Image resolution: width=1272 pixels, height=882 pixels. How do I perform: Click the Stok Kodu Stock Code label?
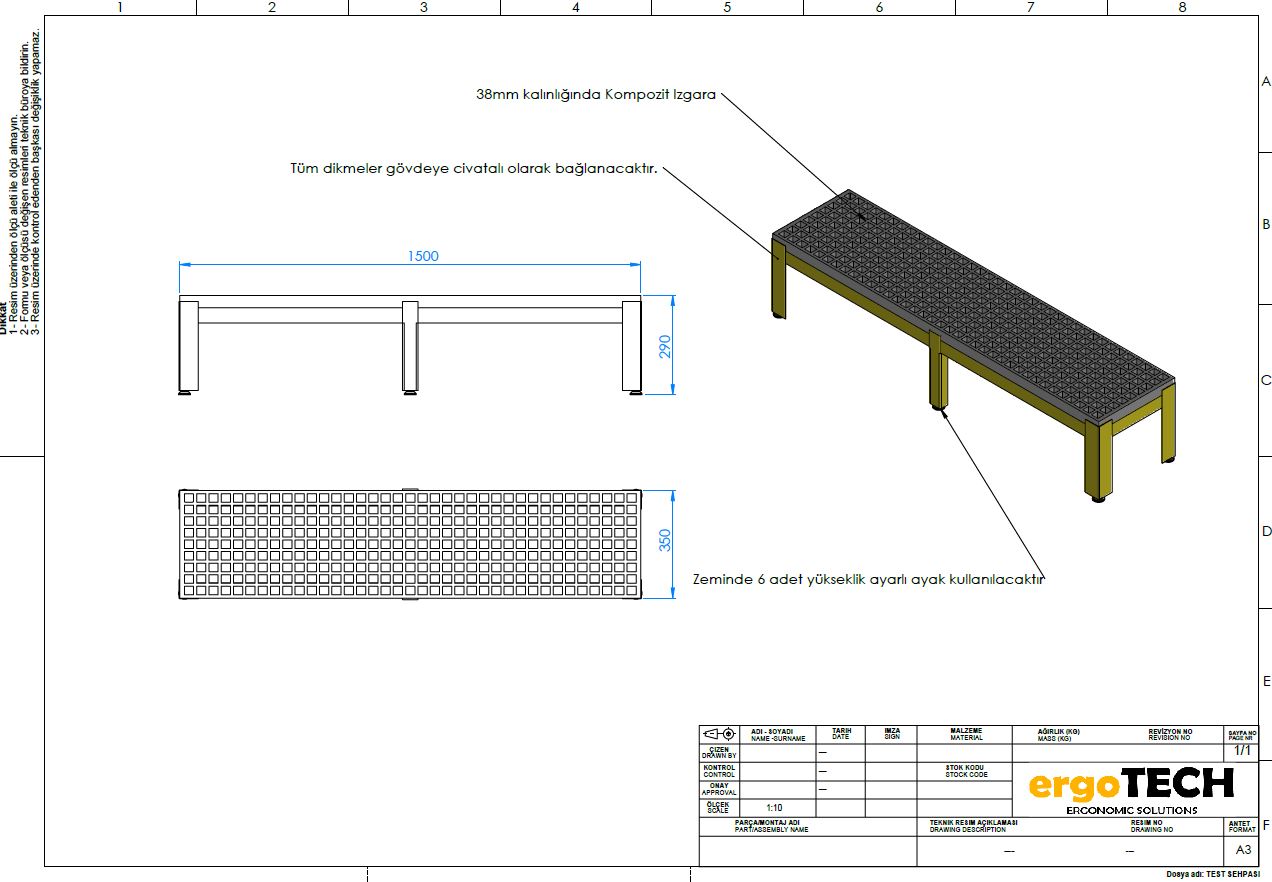coord(965,771)
